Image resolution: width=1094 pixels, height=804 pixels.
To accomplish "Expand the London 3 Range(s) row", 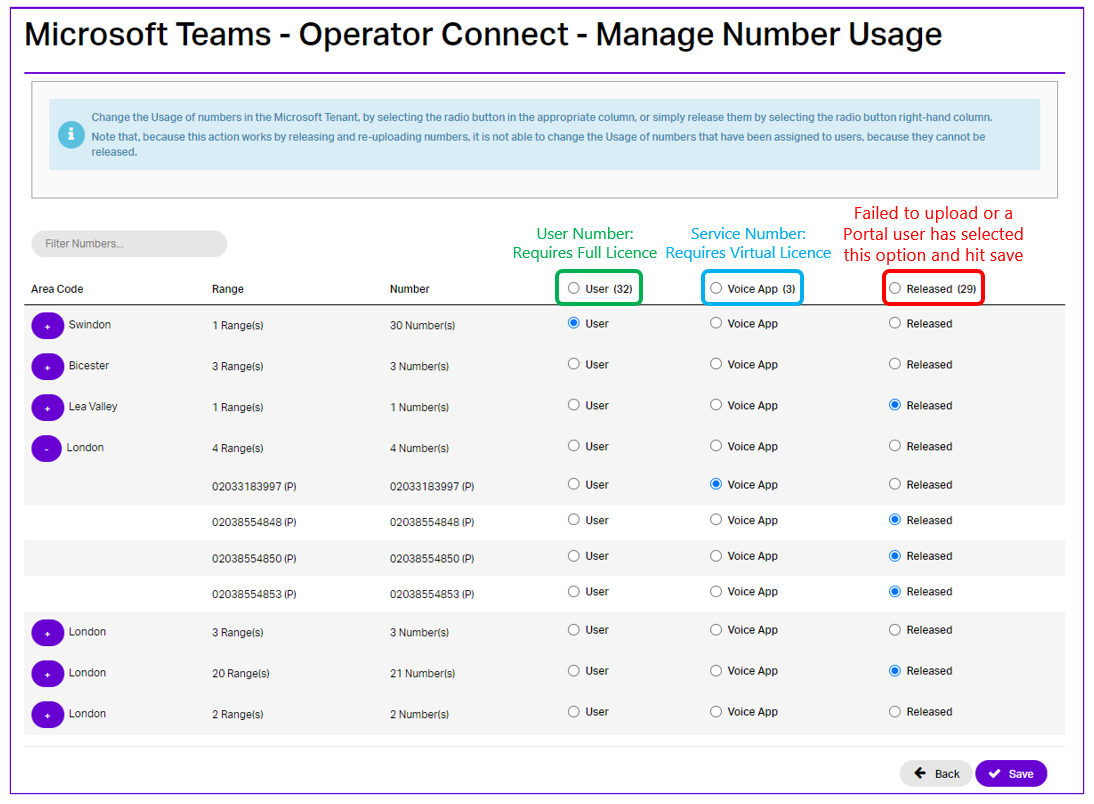I will click(x=47, y=633).
